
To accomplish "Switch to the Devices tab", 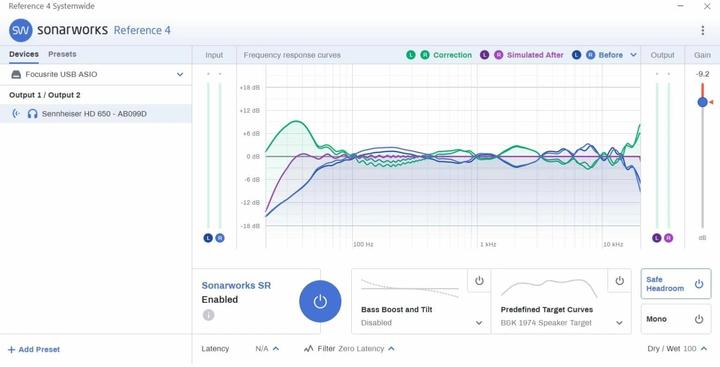I will (x=24, y=54).
